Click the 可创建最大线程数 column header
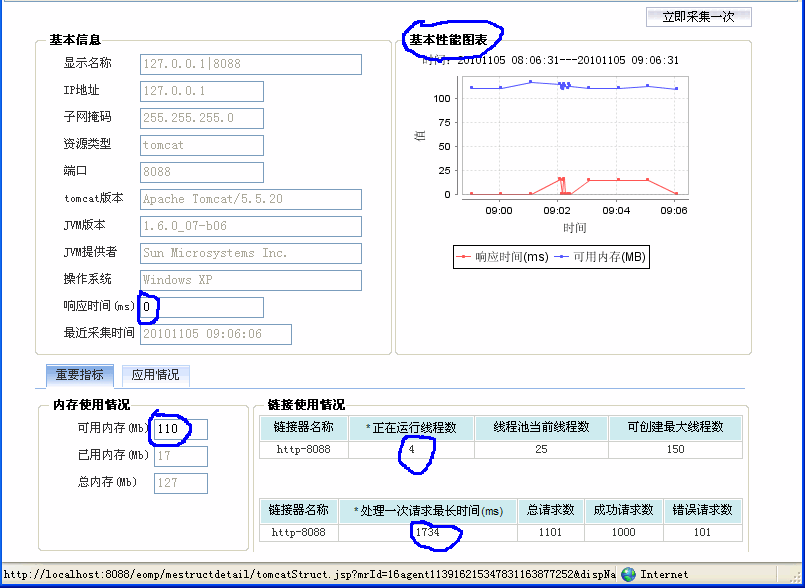805x588 pixels. tap(675, 427)
